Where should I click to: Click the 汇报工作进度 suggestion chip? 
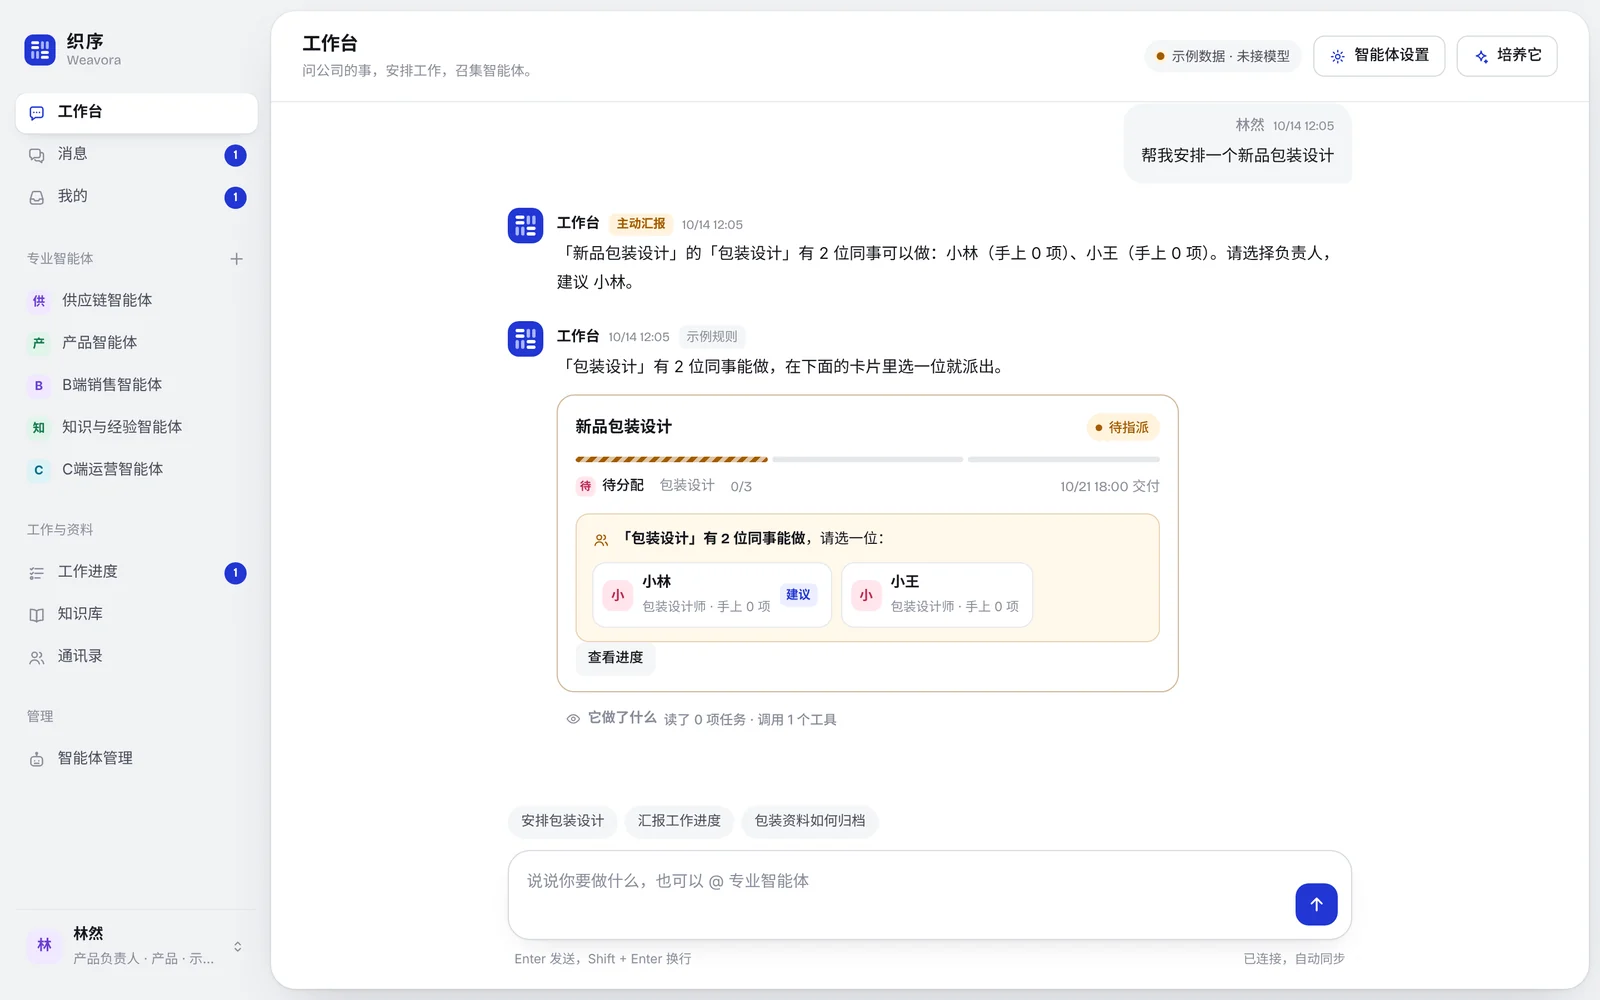679,821
